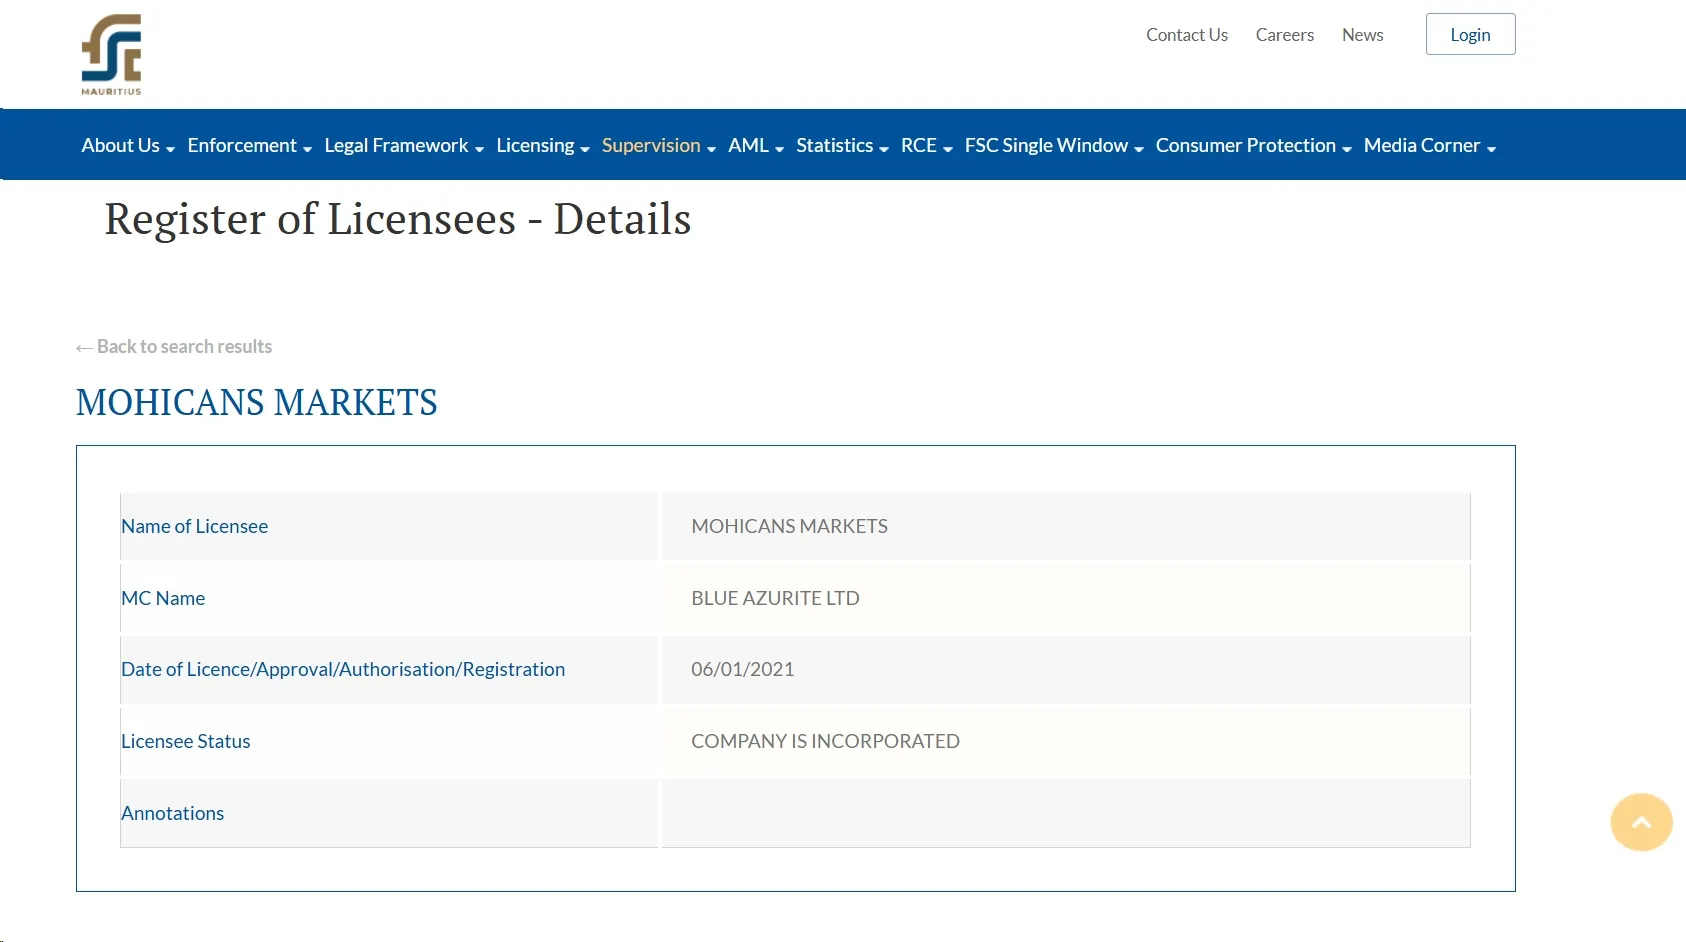Expand the Media Corner menu

pyautogui.click(x=1430, y=146)
